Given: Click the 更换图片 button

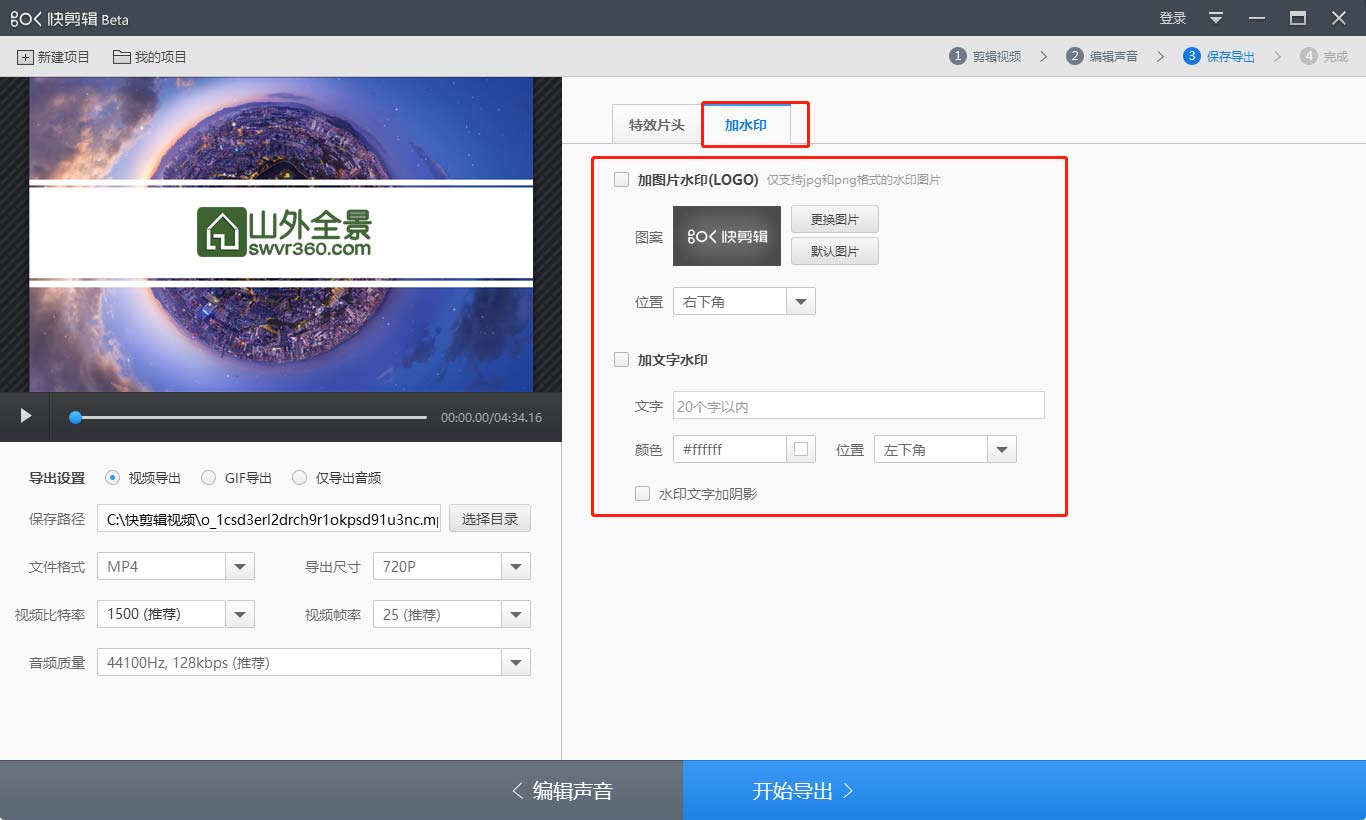Looking at the screenshot, I should 834,219.
